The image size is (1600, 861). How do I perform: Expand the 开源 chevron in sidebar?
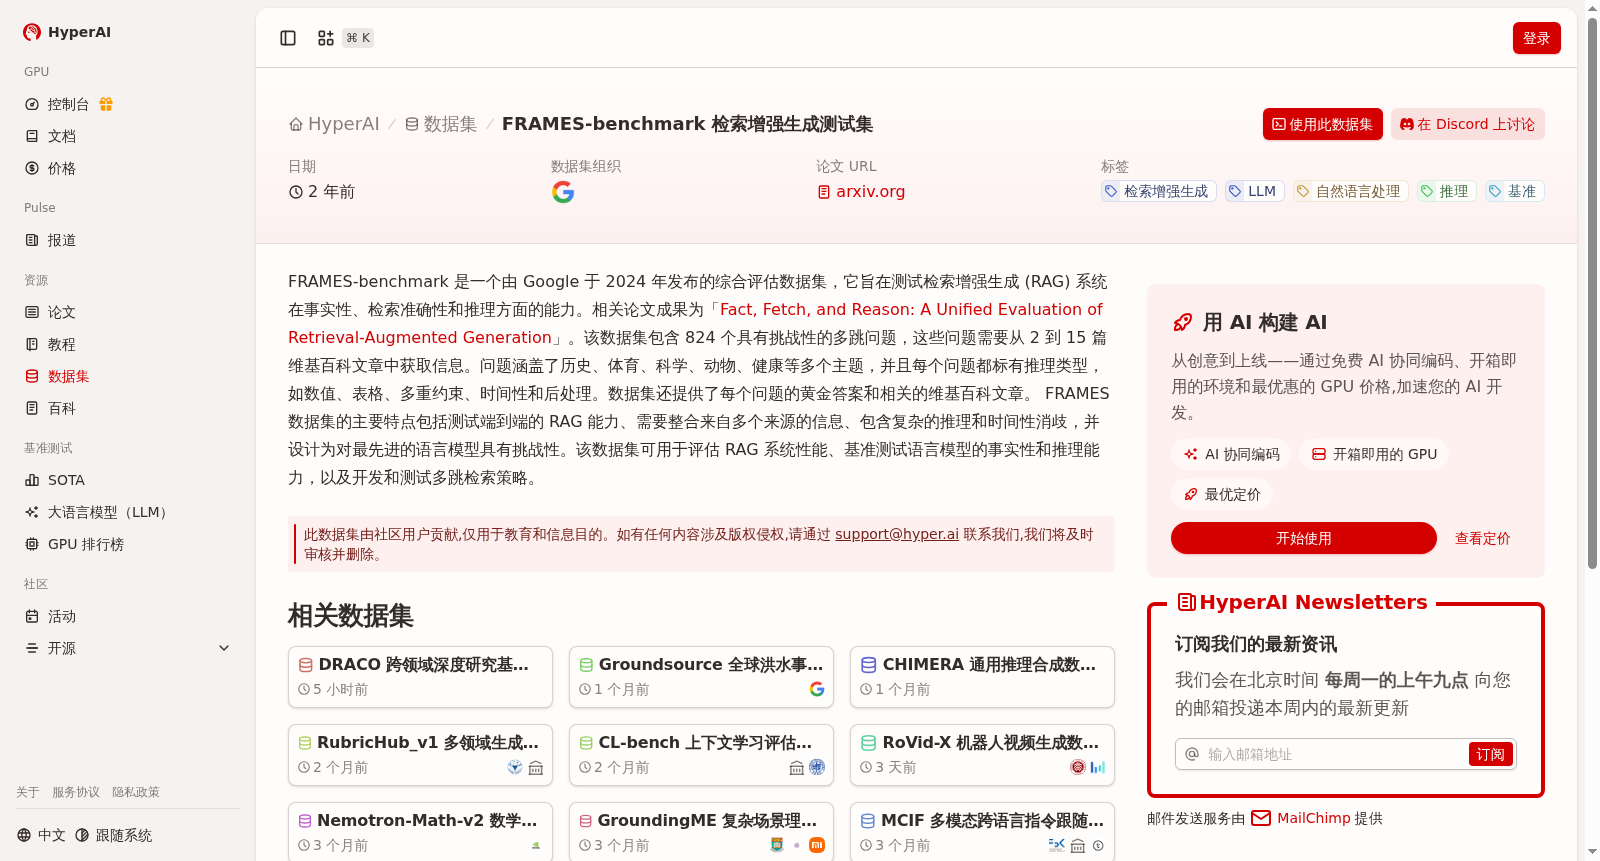tap(224, 648)
